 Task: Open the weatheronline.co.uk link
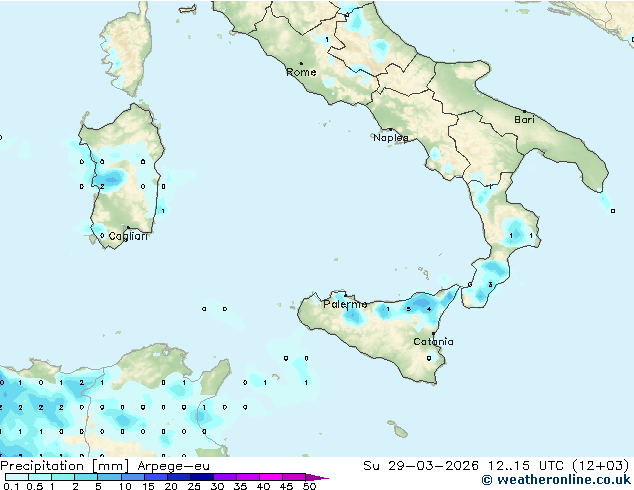(556, 480)
